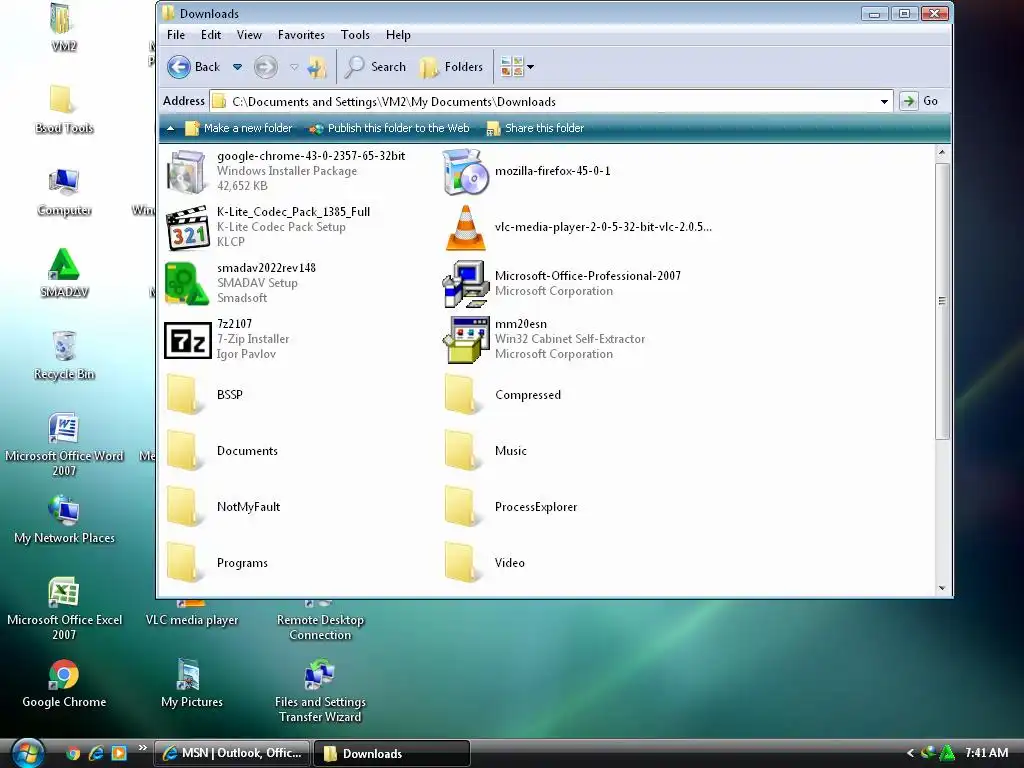Open the NotMyFault folder icon

[184, 507]
